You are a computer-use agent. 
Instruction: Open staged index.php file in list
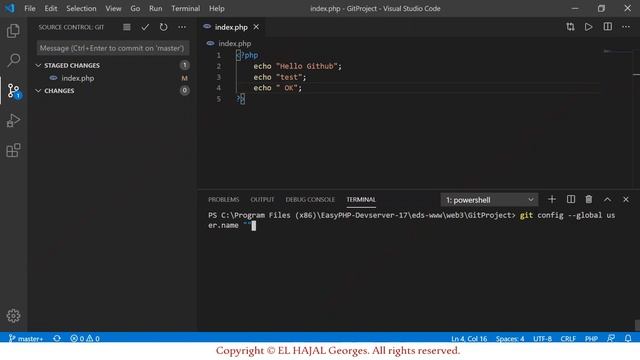[78, 78]
